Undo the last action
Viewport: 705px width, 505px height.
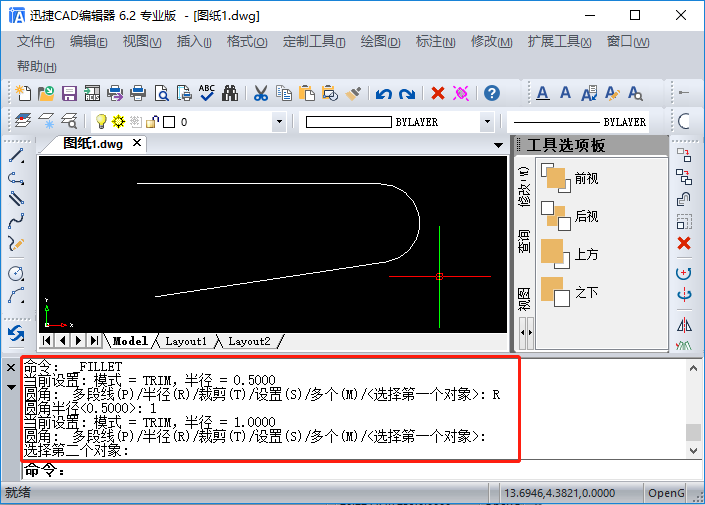(384, 94)
